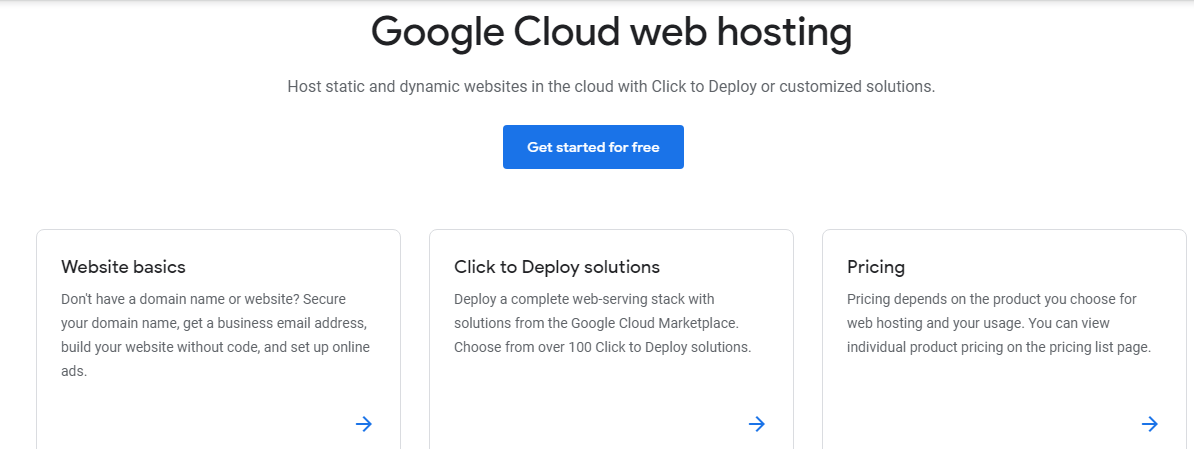Click the Pricing card description paragraph
1194x449 pixels.
tap(998, 323)
